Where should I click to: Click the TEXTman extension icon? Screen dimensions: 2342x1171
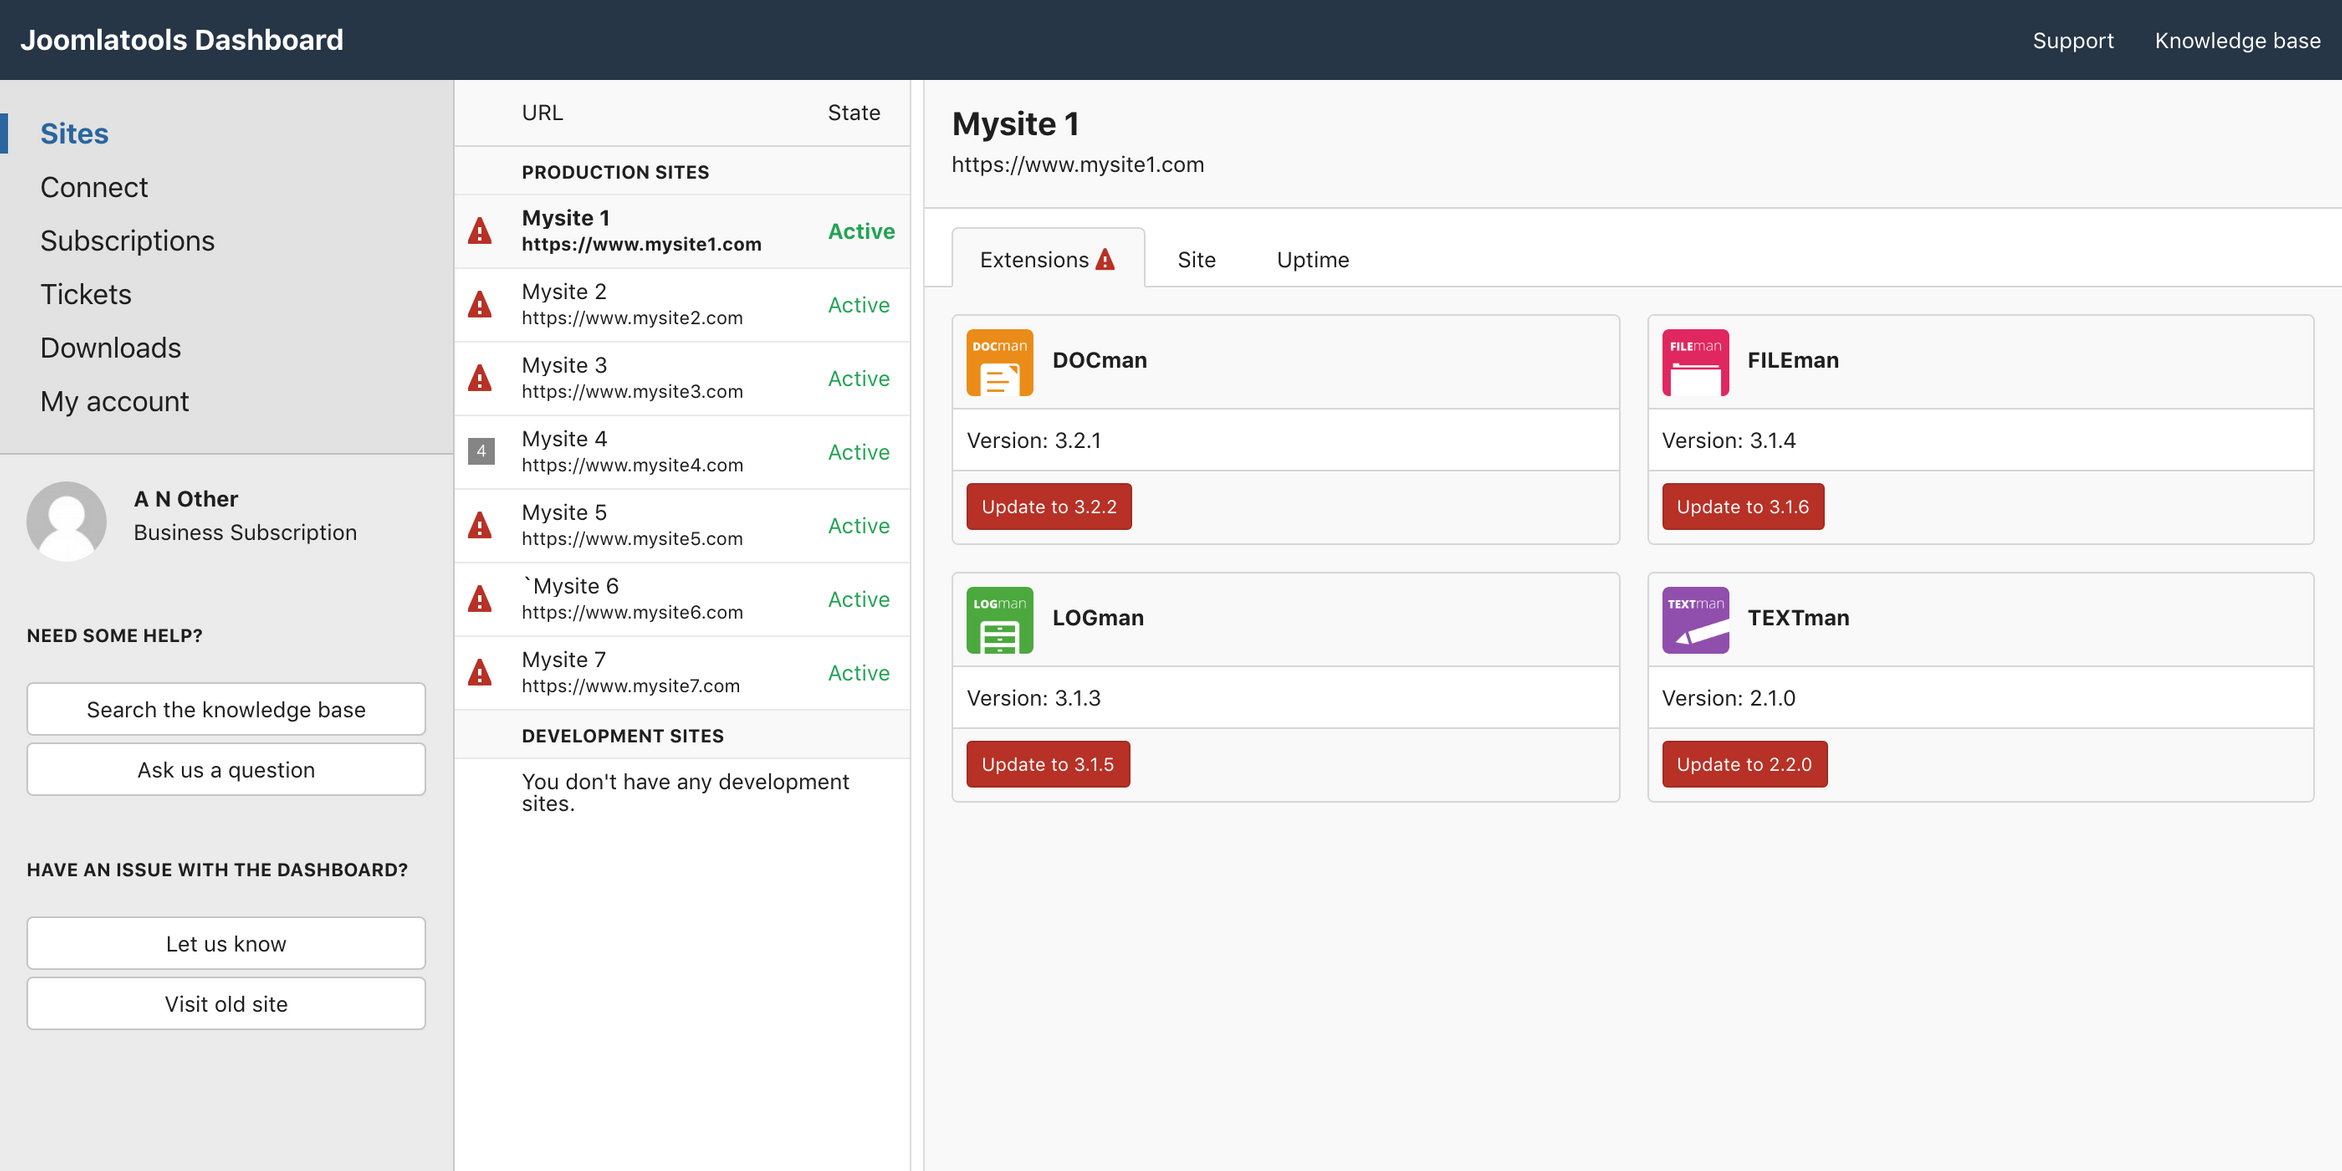pos(1695,620)
